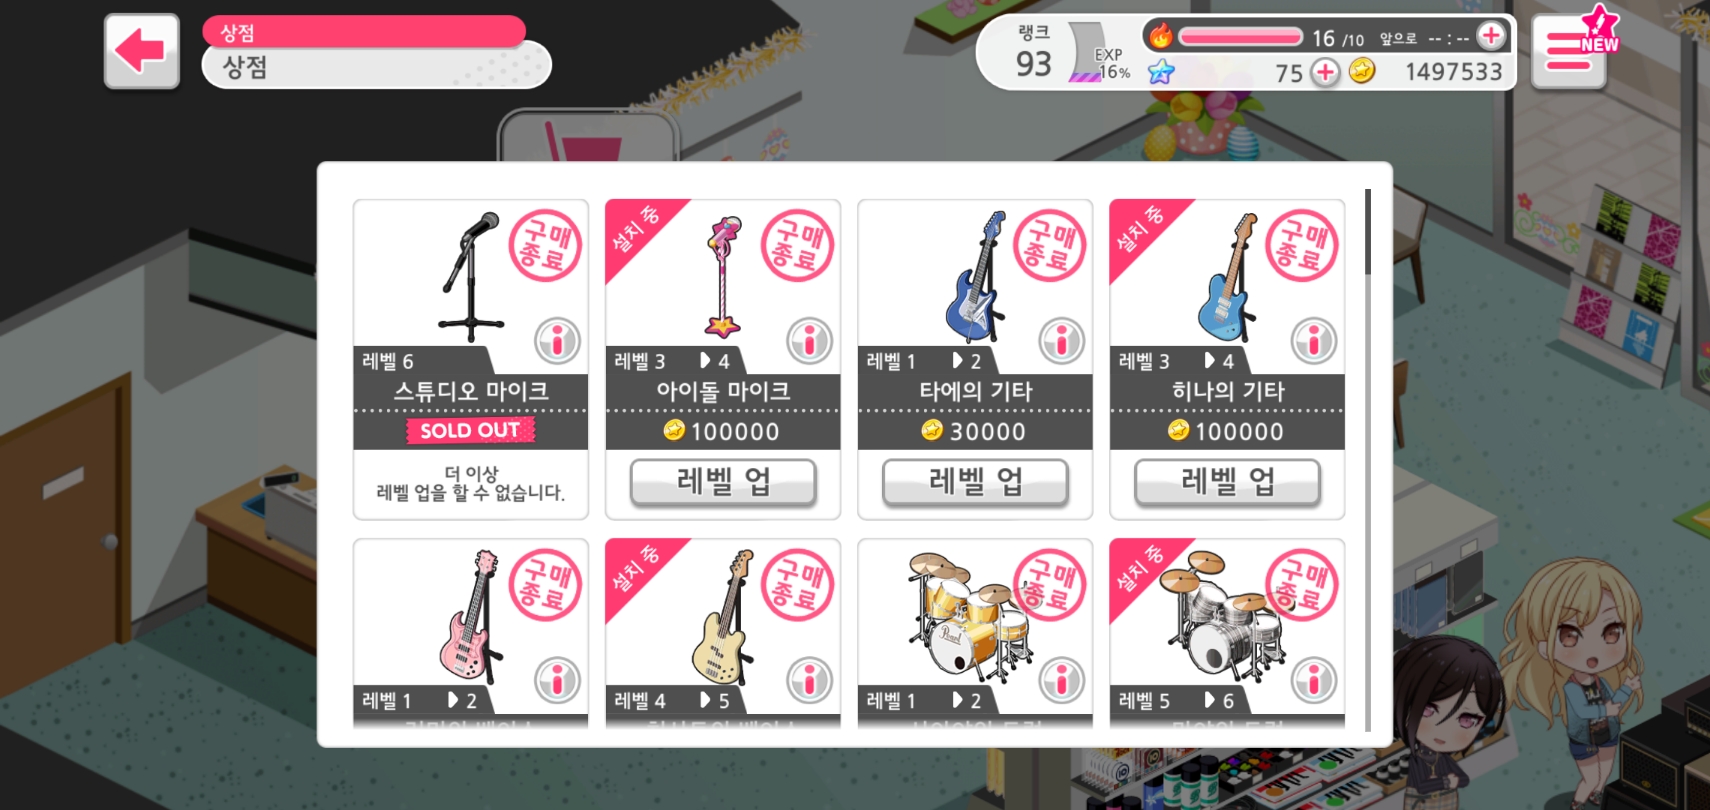The height and width of the screenshot is (810, 1710).
Task: Tap the gold coin balance 1497533
Action: click(1453, 72)
